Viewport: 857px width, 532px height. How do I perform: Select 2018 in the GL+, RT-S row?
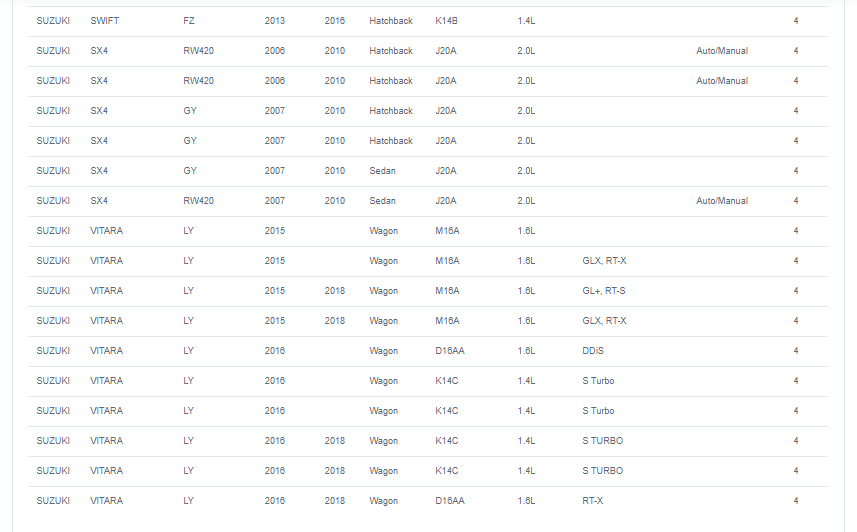pyautogui.click(x=334, y=290)
